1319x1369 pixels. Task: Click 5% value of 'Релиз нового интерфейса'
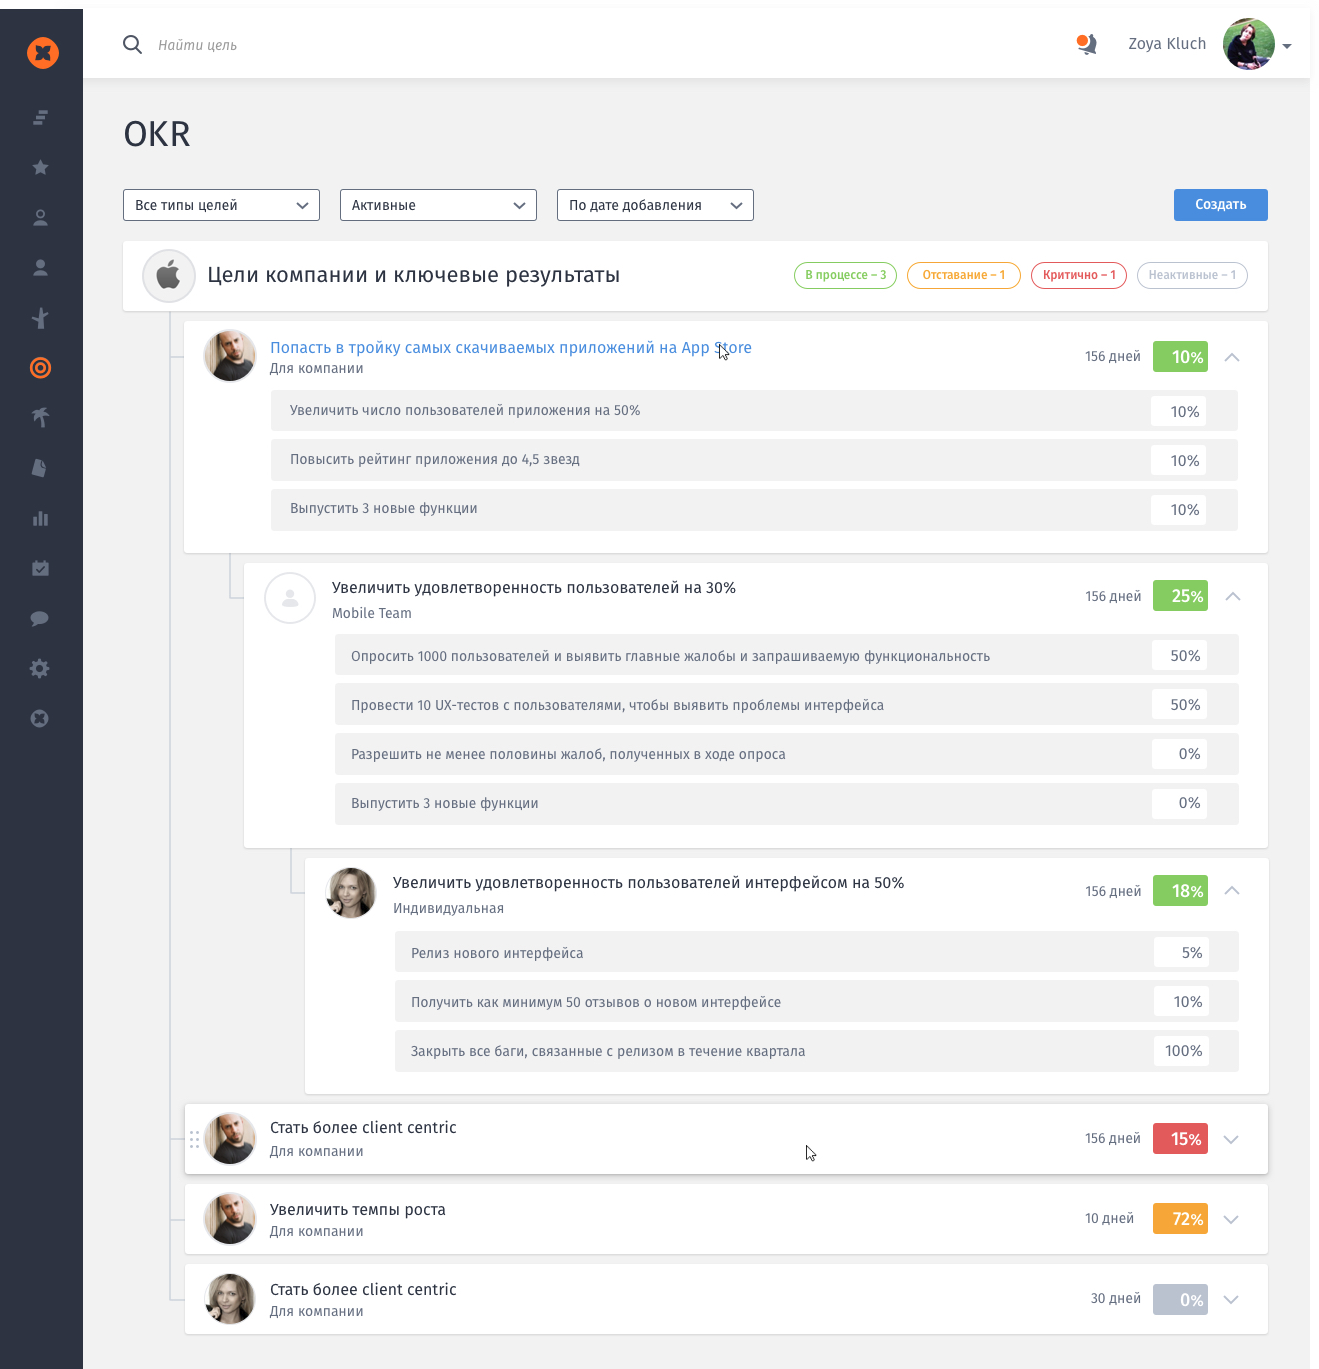pyautogui.click(x=1181, y=952)
